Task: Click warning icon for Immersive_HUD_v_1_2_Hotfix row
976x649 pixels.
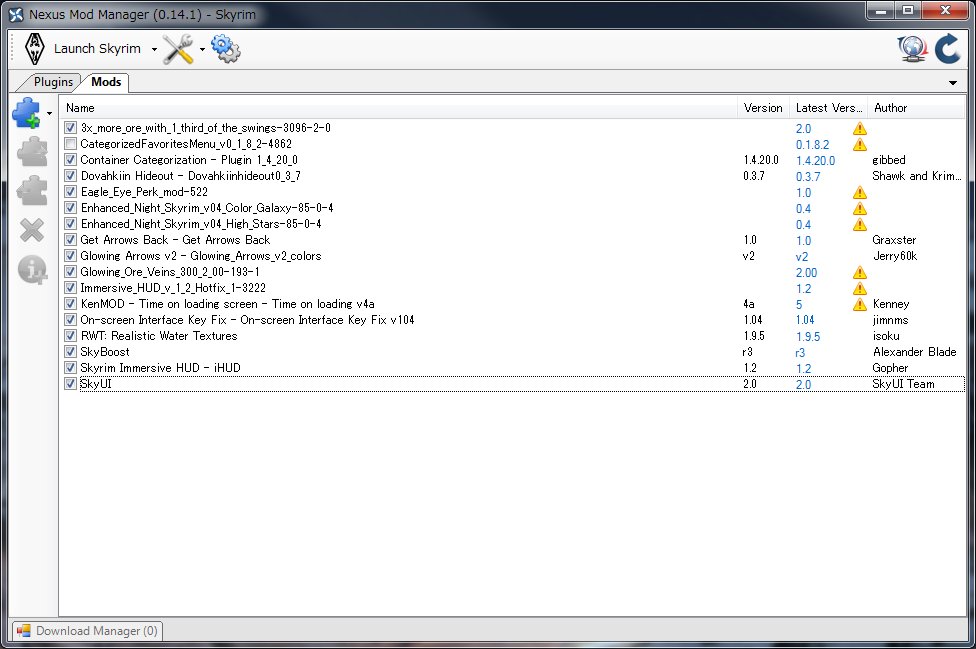Action: [x=860, y=289]
